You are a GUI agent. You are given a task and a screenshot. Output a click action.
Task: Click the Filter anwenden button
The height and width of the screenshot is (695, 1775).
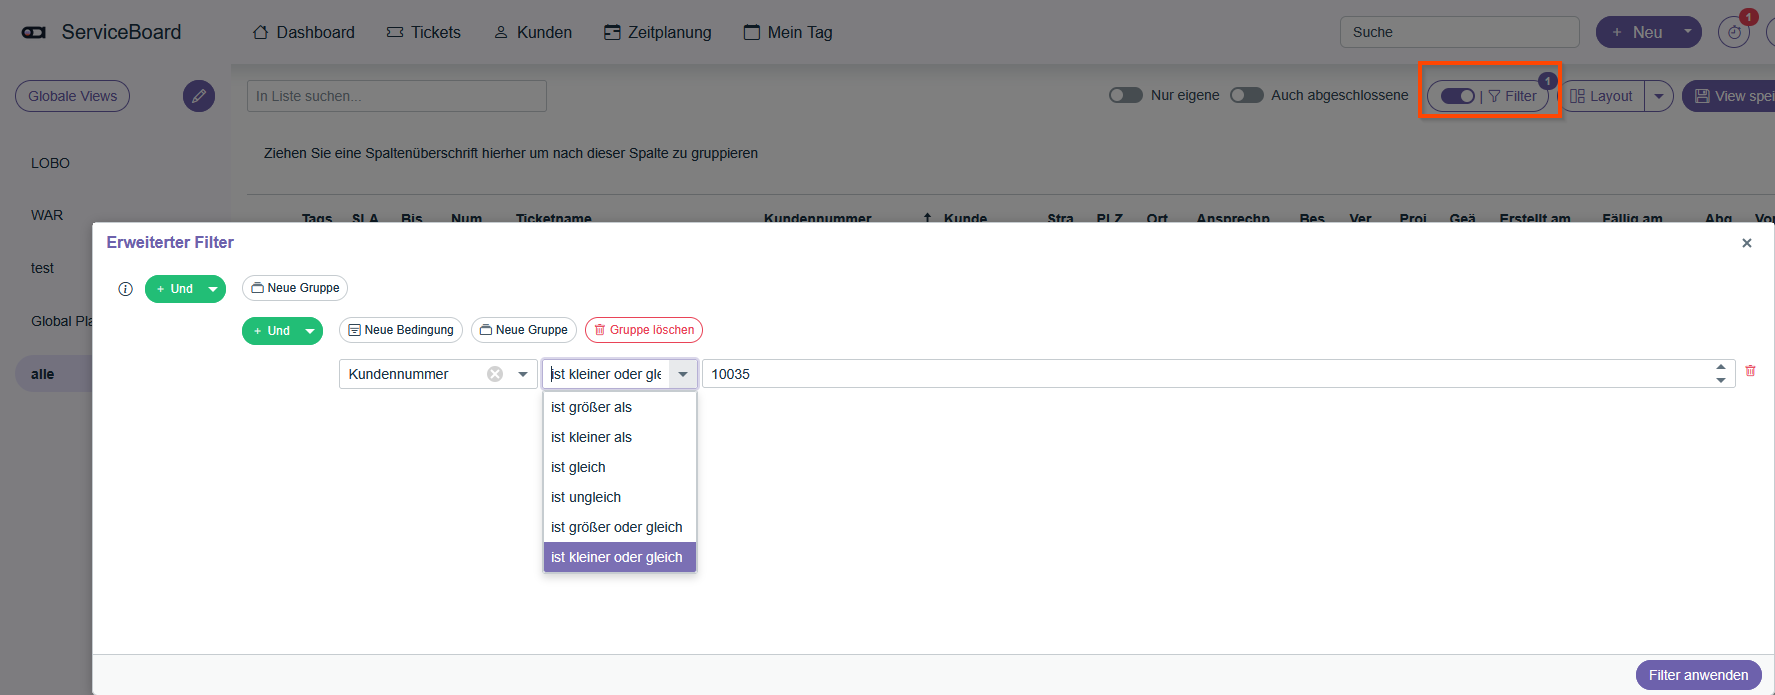[1698, 675]
